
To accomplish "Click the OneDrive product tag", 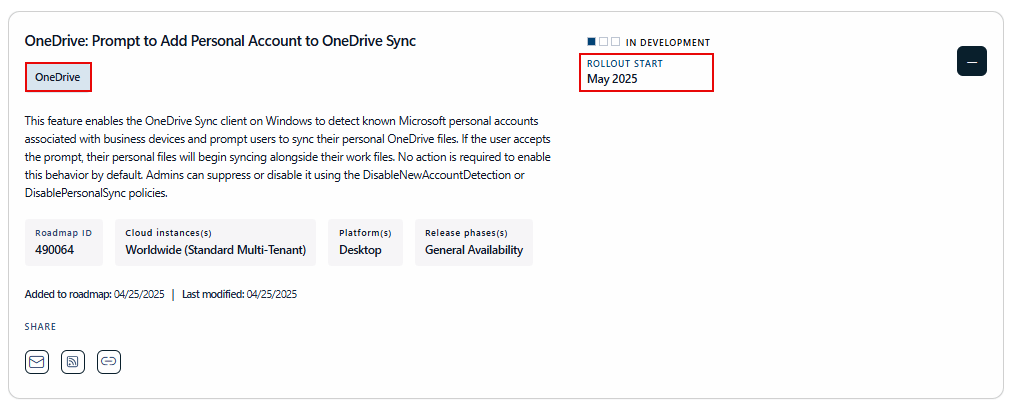I will [x=58, y=77].
